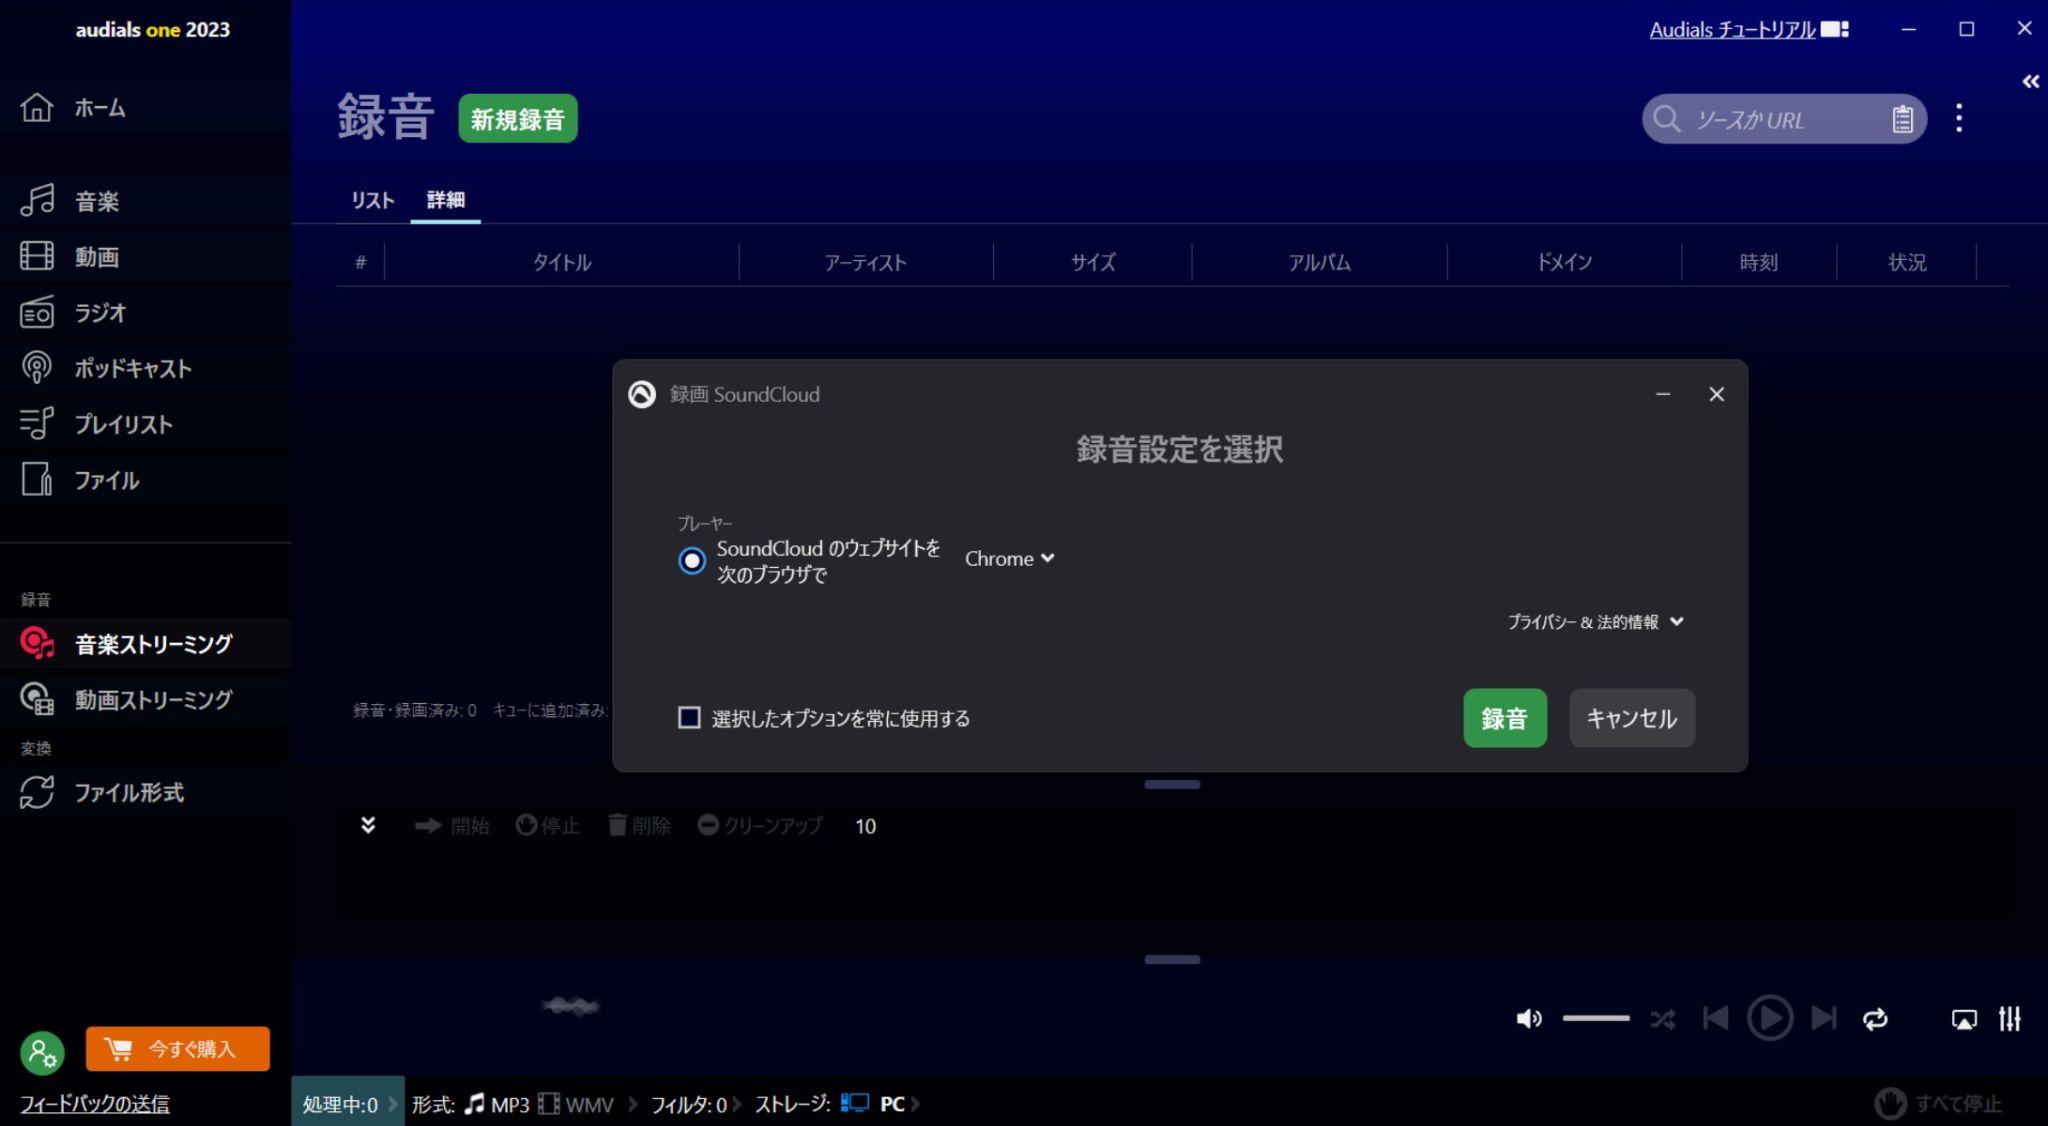This screenshot has height=1126, width=2048.
Task: Click キャンセル in the dialog
Action: click(1632, 718)
